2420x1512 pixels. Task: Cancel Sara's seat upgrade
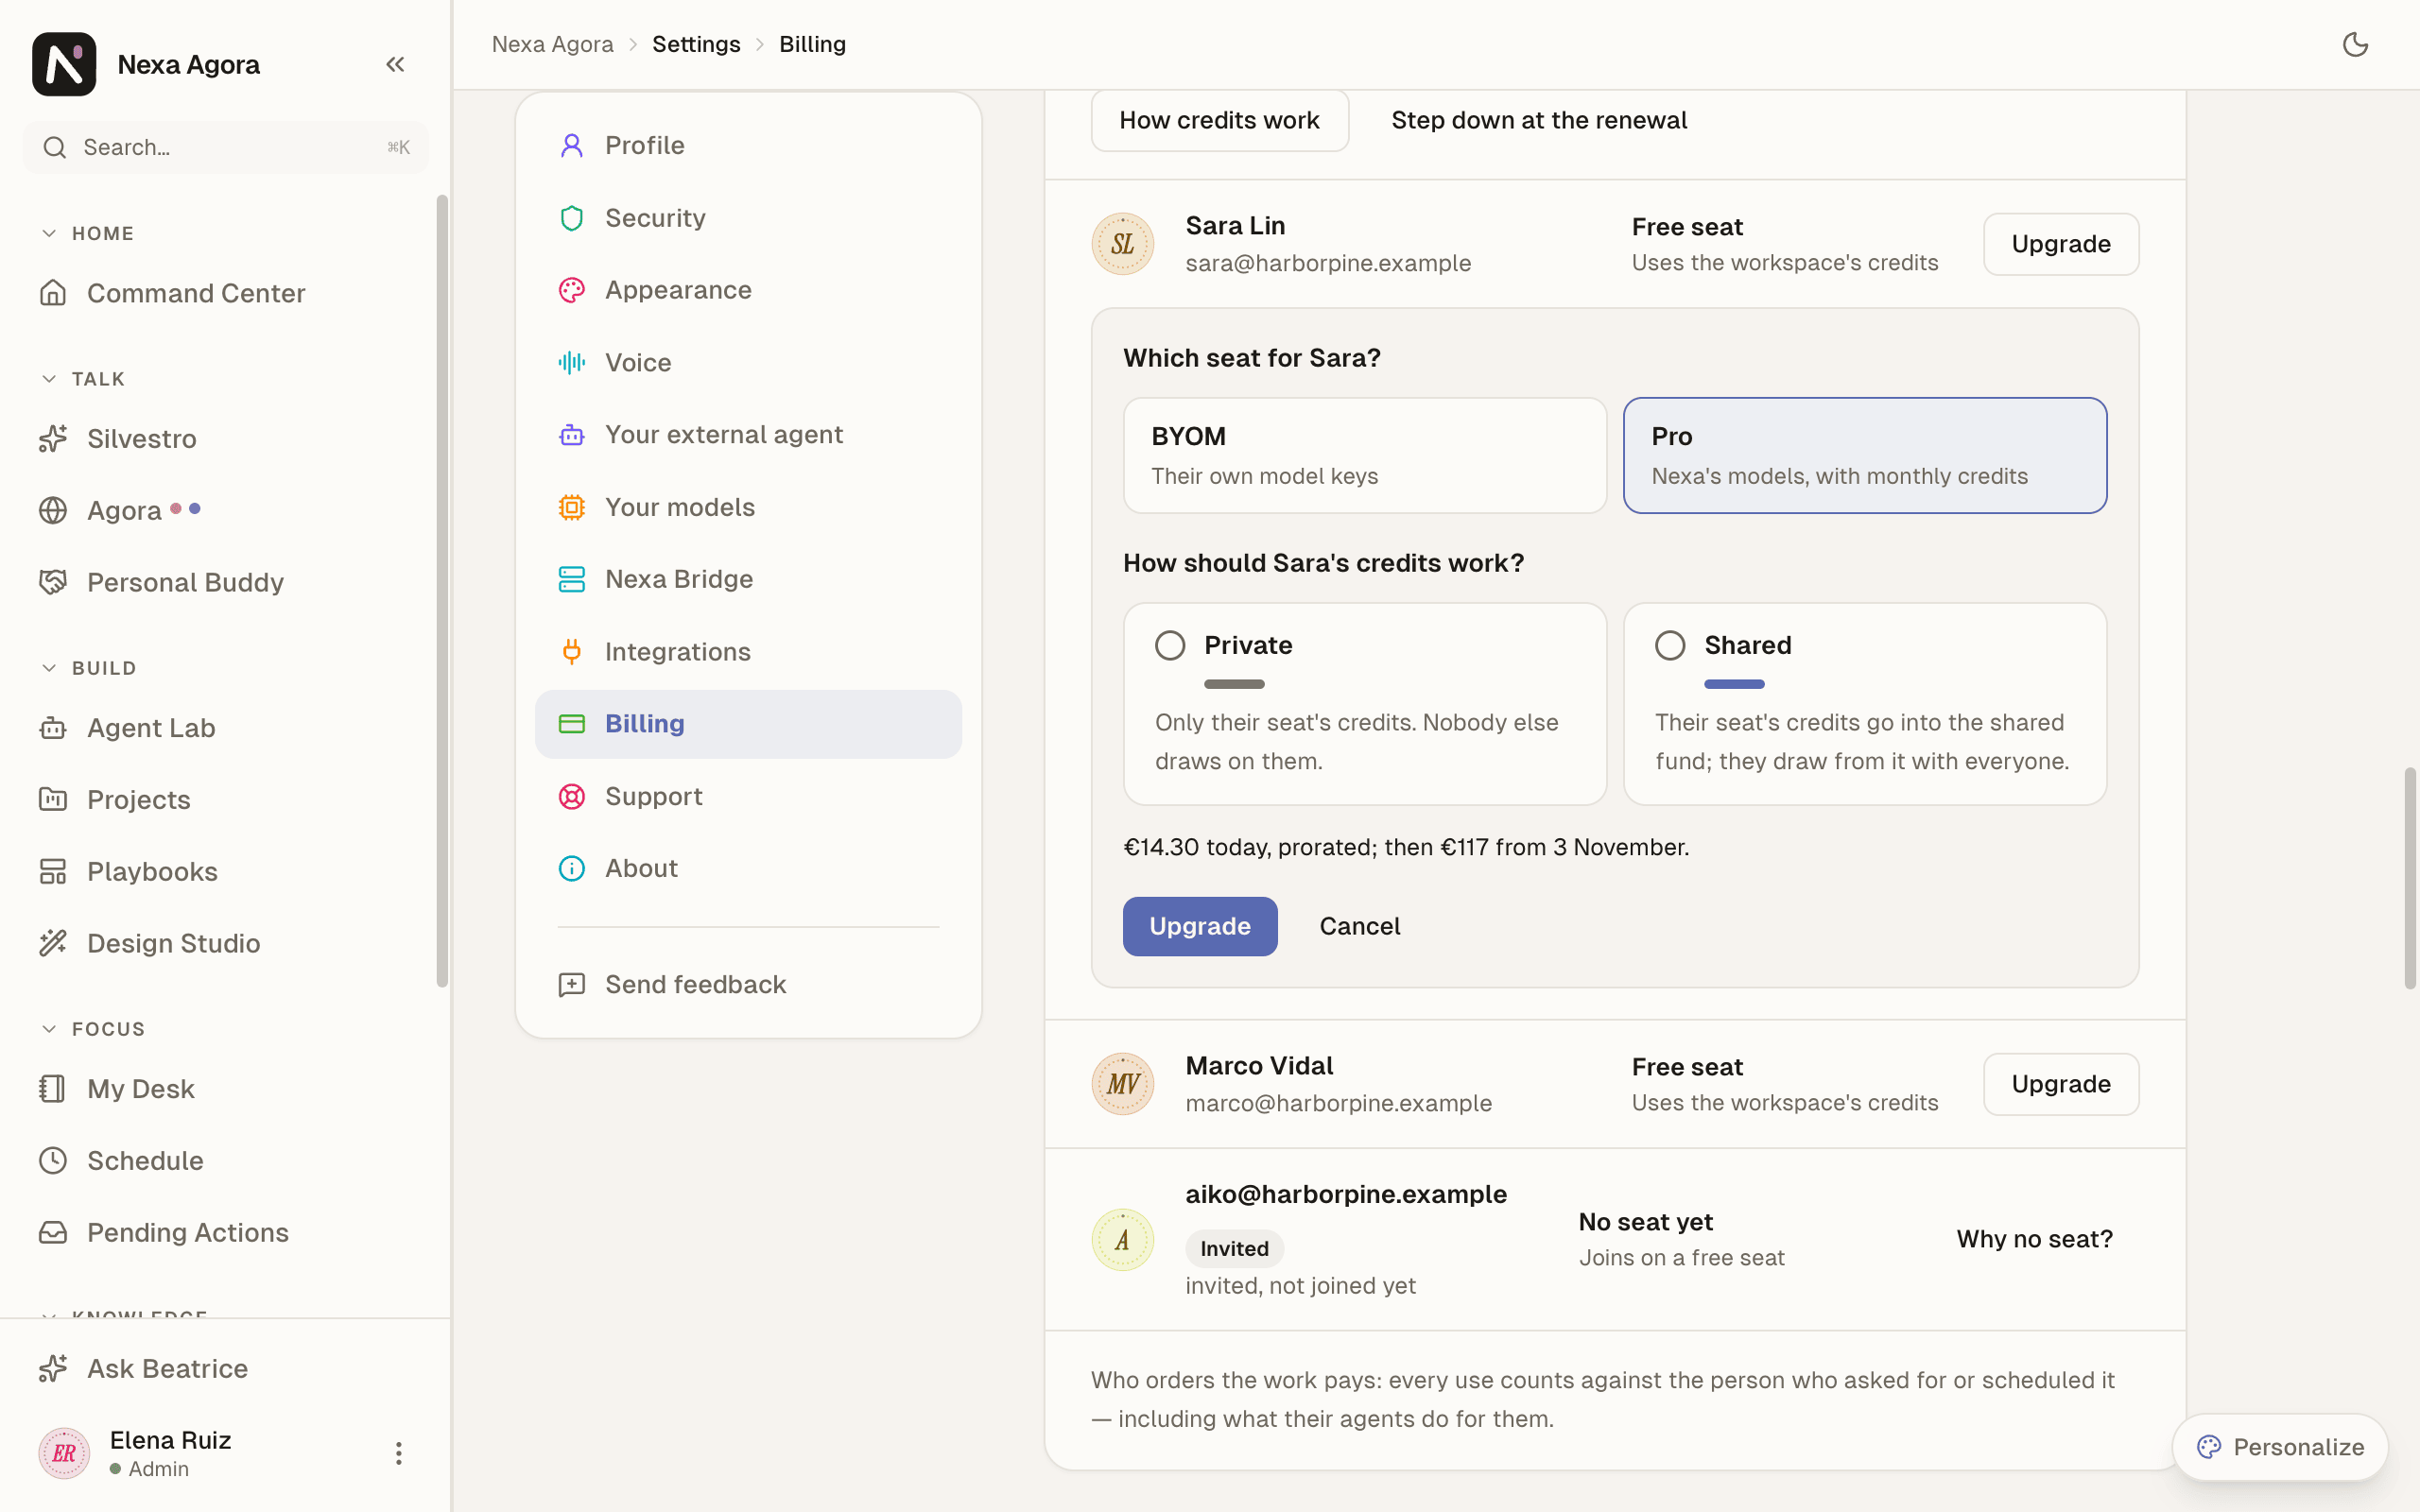(x=1359, y=927)
